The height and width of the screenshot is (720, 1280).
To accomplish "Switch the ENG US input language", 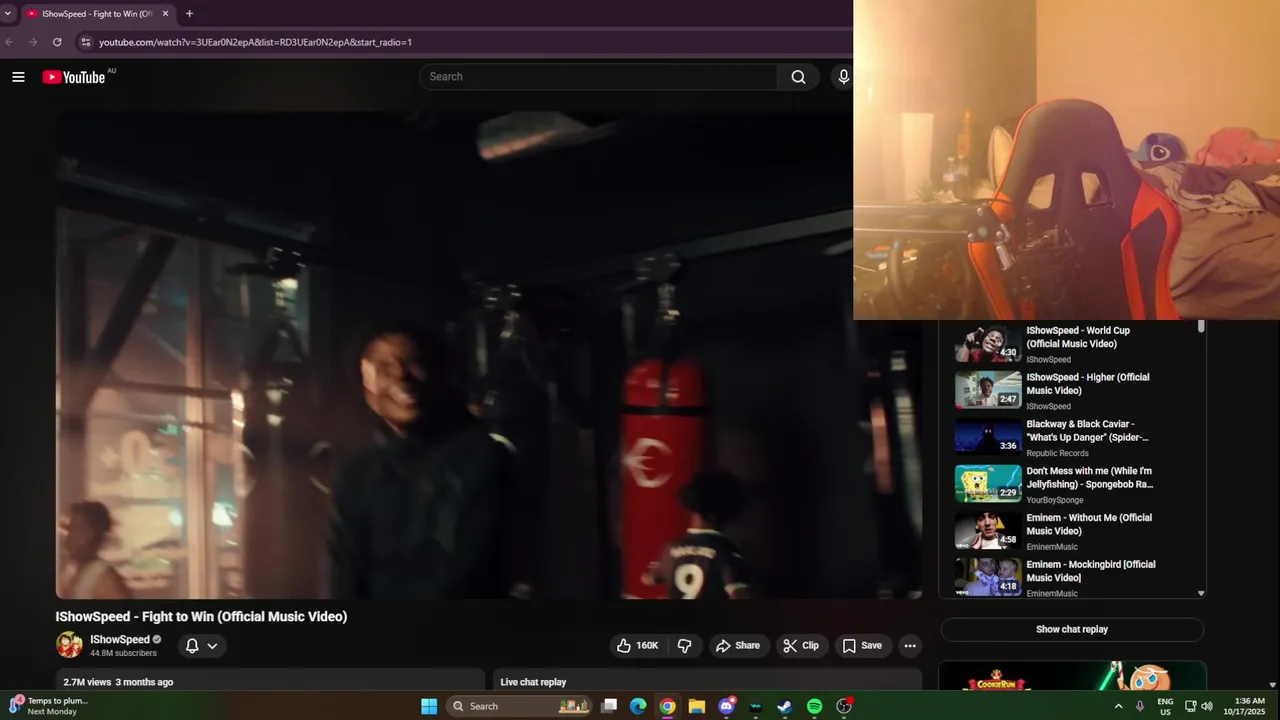I will coord(1165,706).
